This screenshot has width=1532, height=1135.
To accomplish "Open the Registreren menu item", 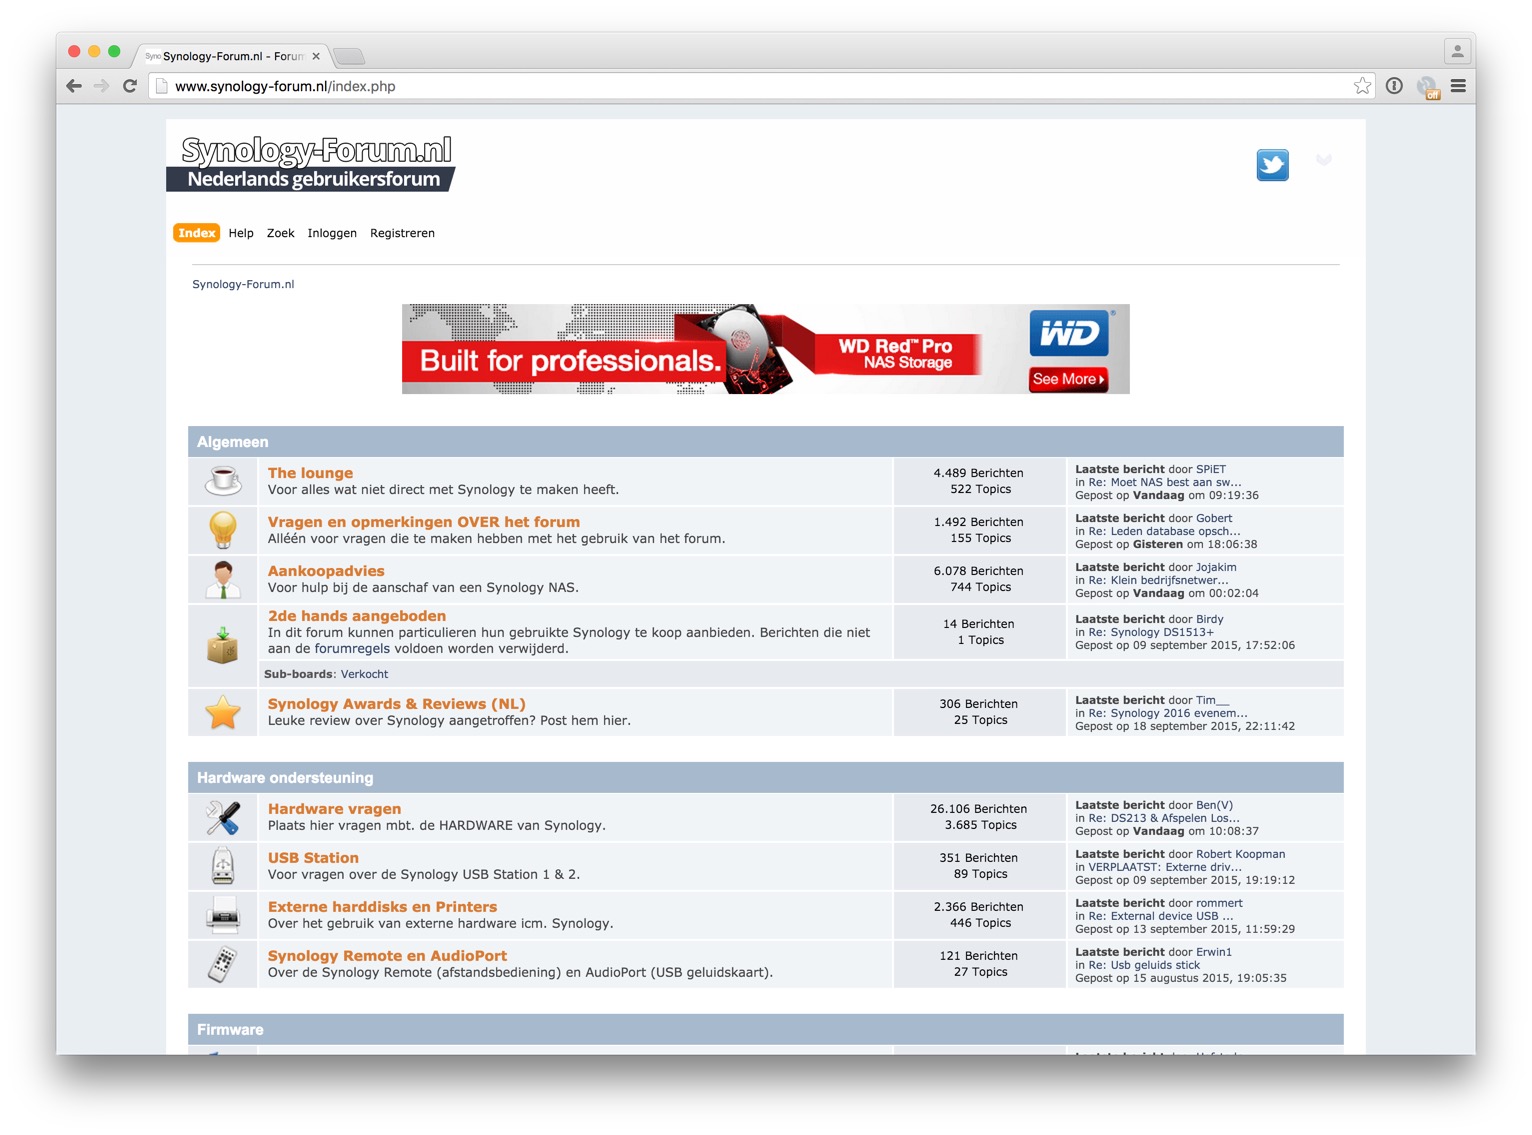I will tap(402, 233).
